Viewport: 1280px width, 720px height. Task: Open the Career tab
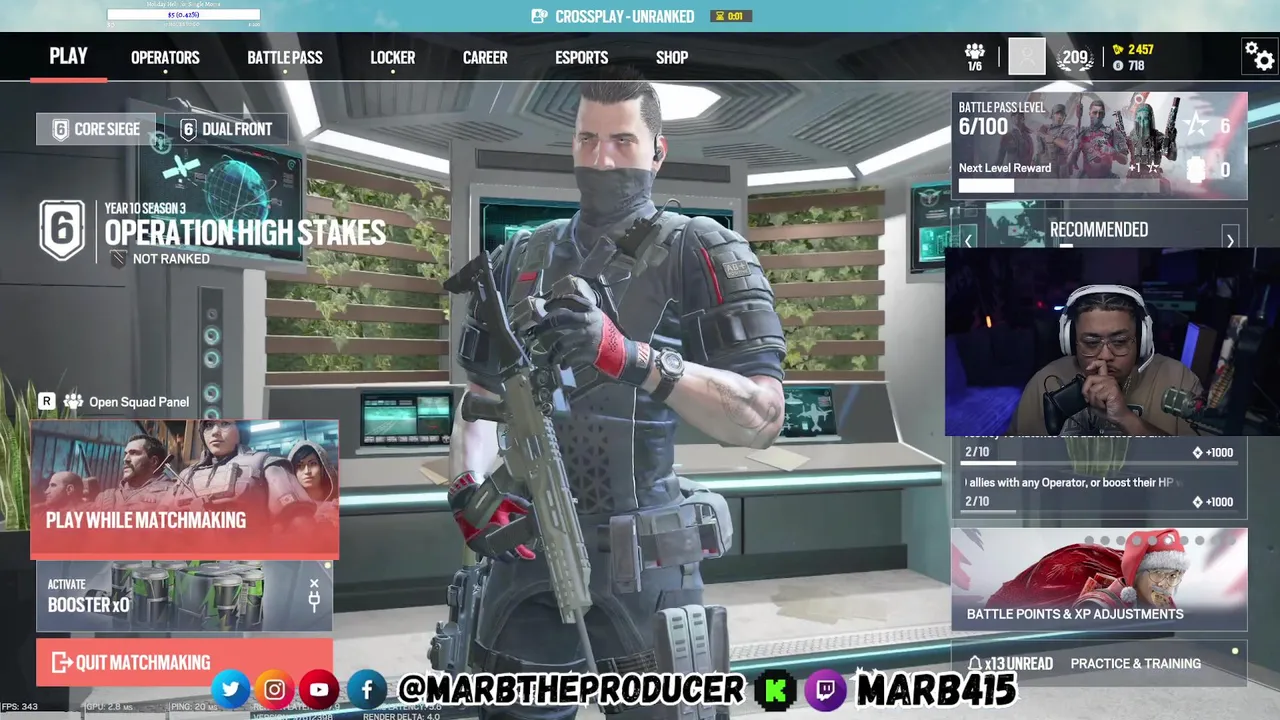click(485, 58)
